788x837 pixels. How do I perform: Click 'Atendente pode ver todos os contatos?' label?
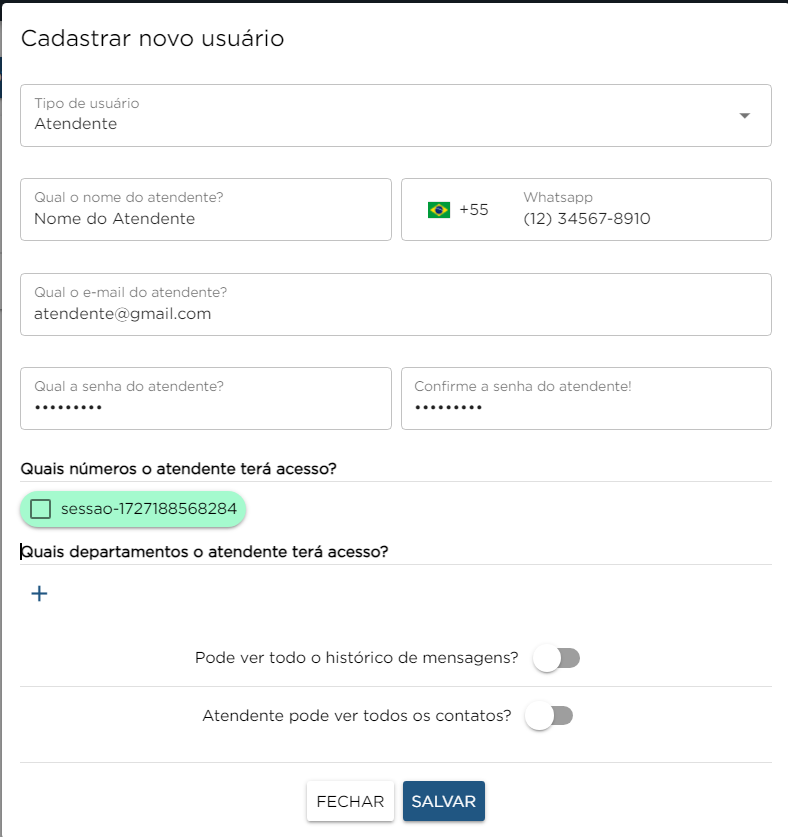357,716
